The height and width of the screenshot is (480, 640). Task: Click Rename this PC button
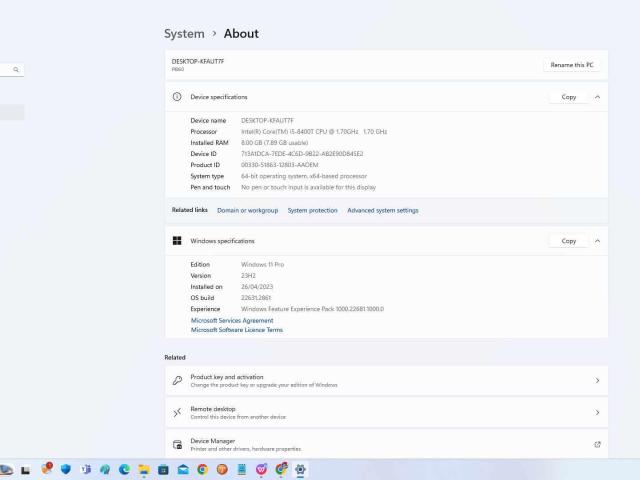tap(571, 65)
